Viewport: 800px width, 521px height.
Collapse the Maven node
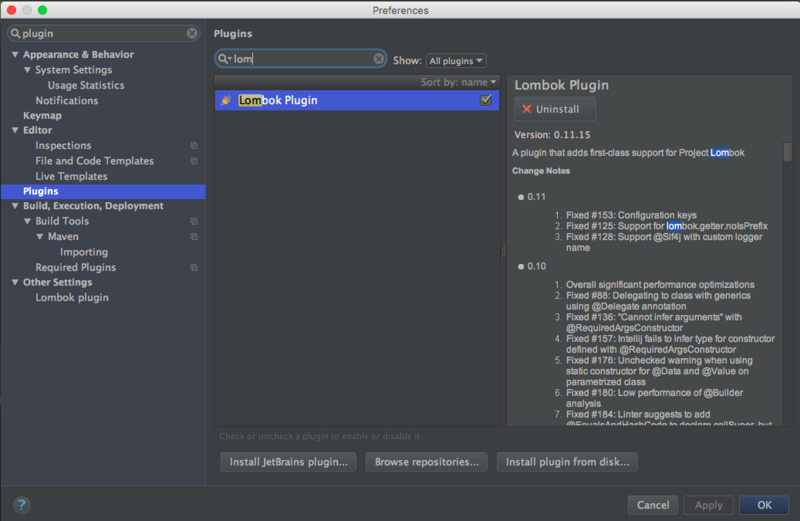(x=39, y=236)
